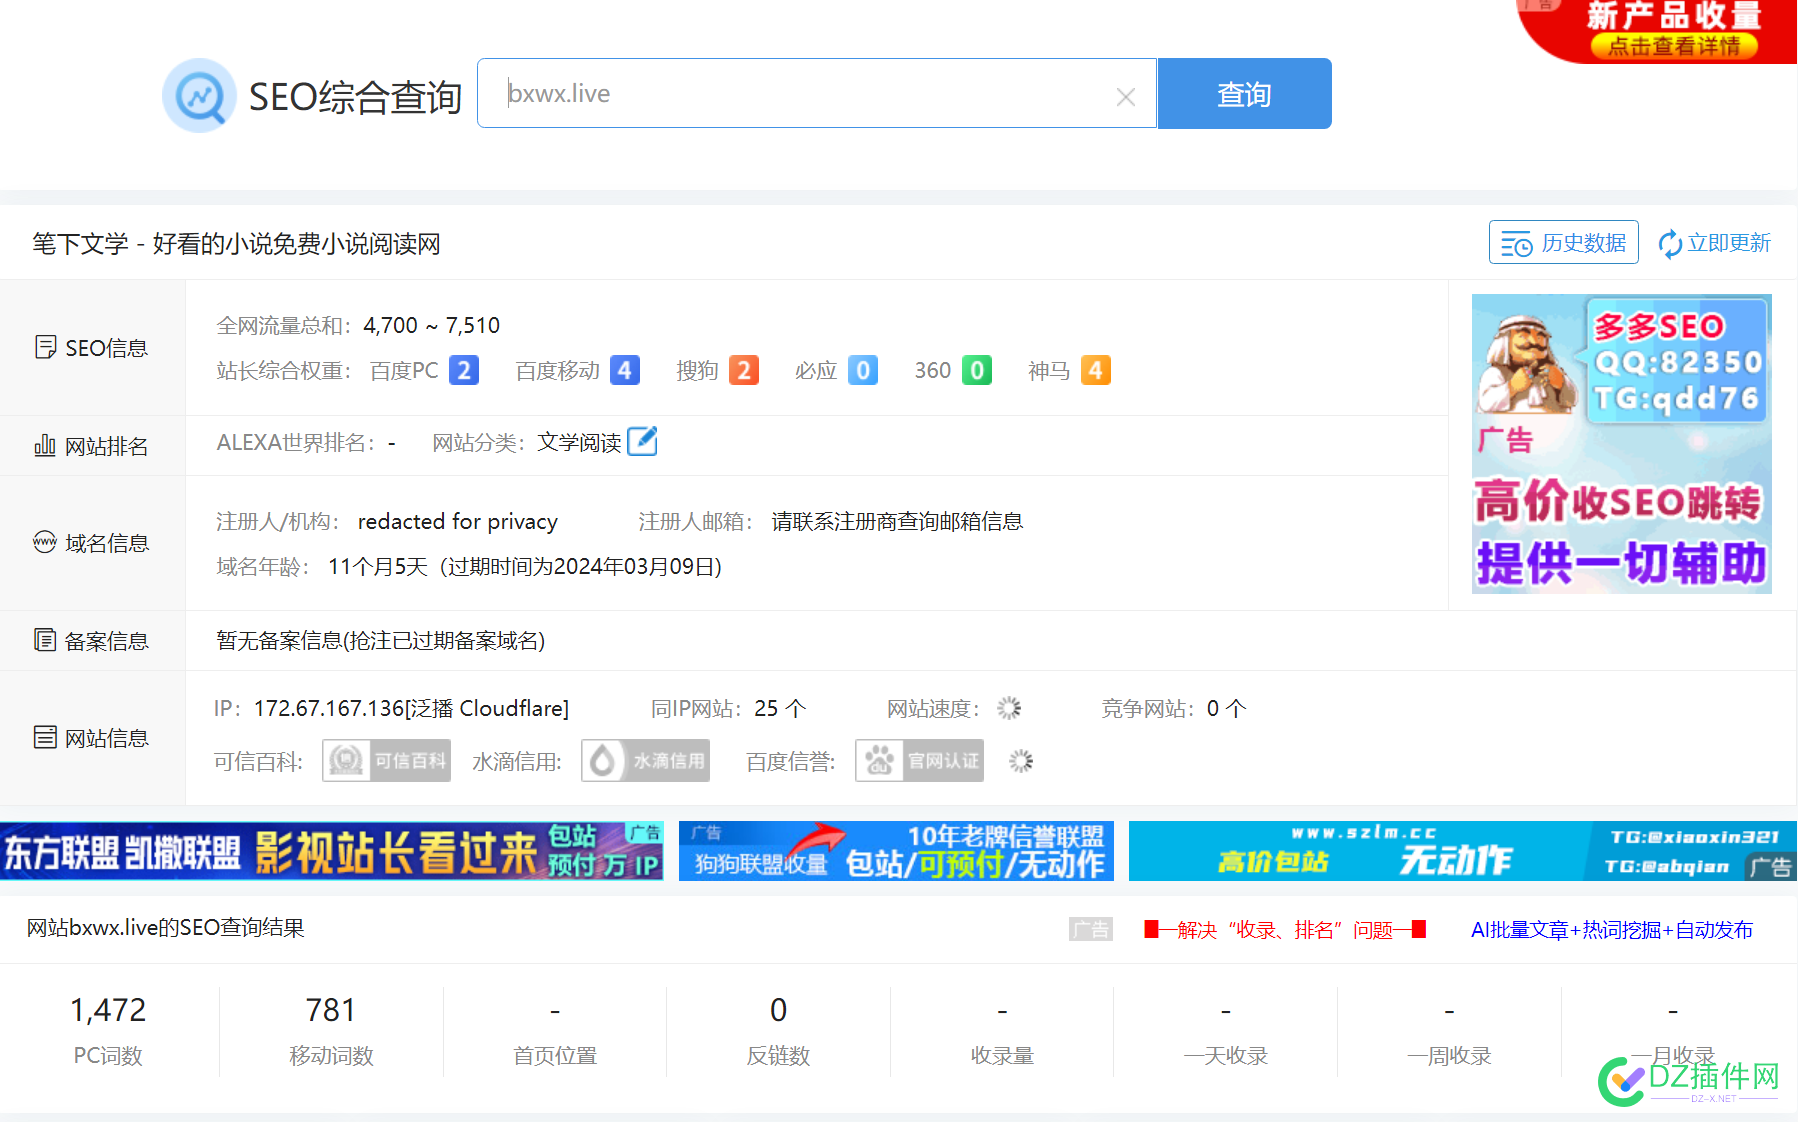
Task: Click the edit icon next to 文学阅读
Action: (642, 441)
